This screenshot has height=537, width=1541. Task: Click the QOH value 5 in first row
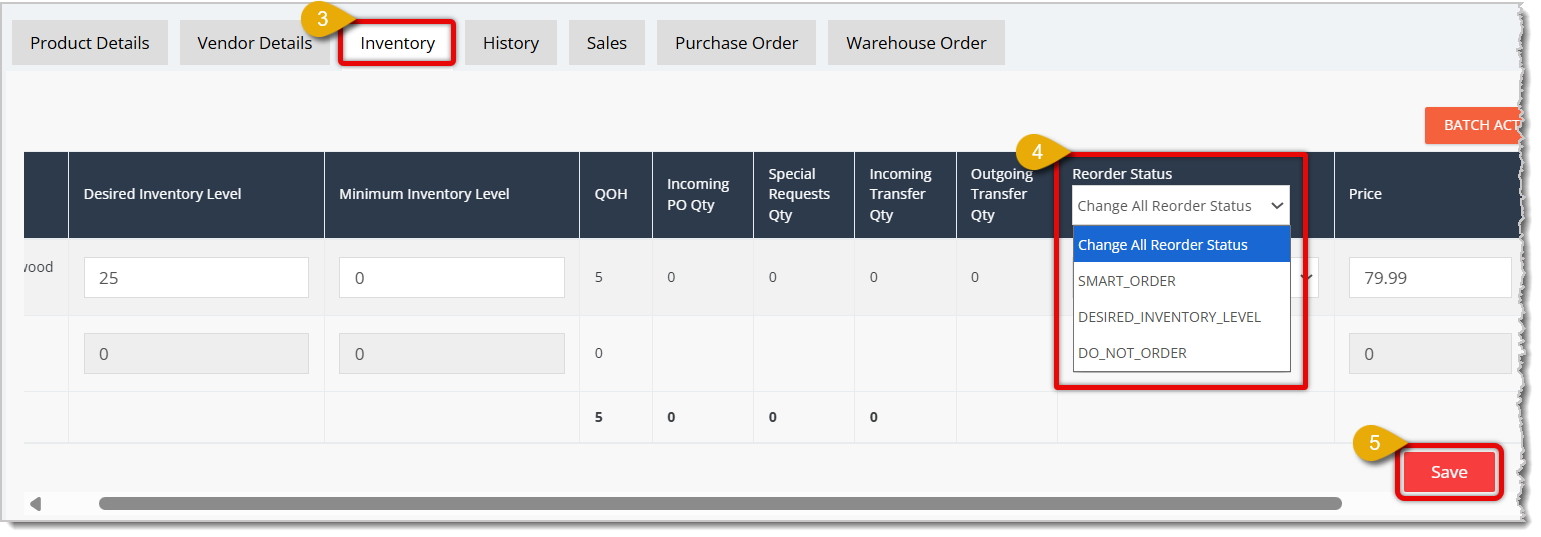pyautogui.click(x=599, y=277)
